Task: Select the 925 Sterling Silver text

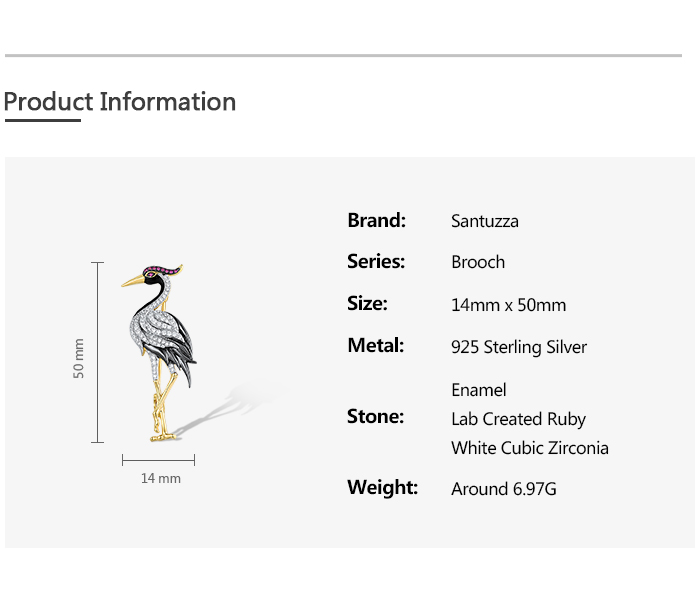Action: click(519, 347)
